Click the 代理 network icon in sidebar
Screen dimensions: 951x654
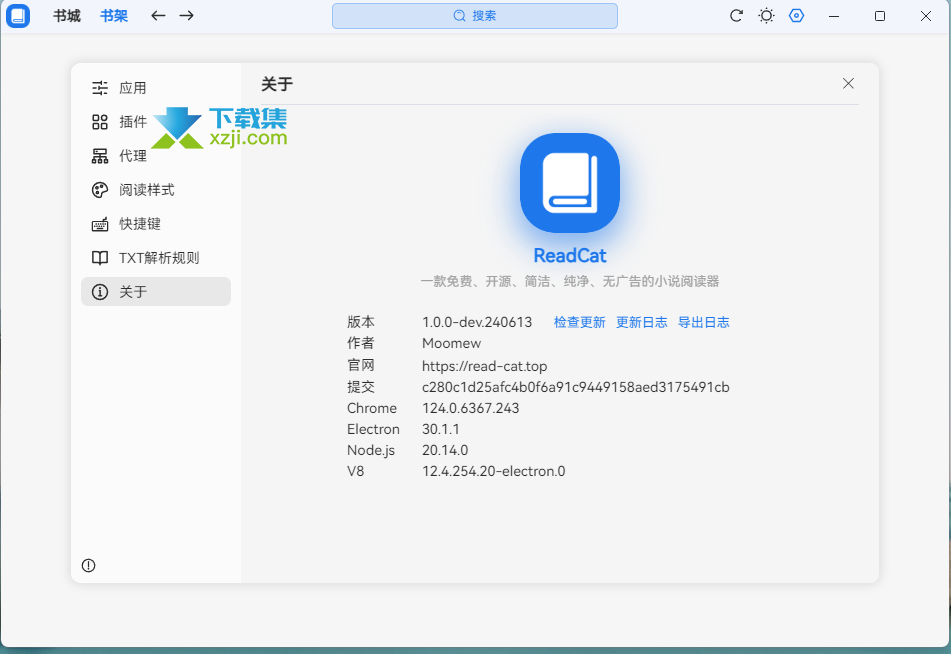coord(100,156)
